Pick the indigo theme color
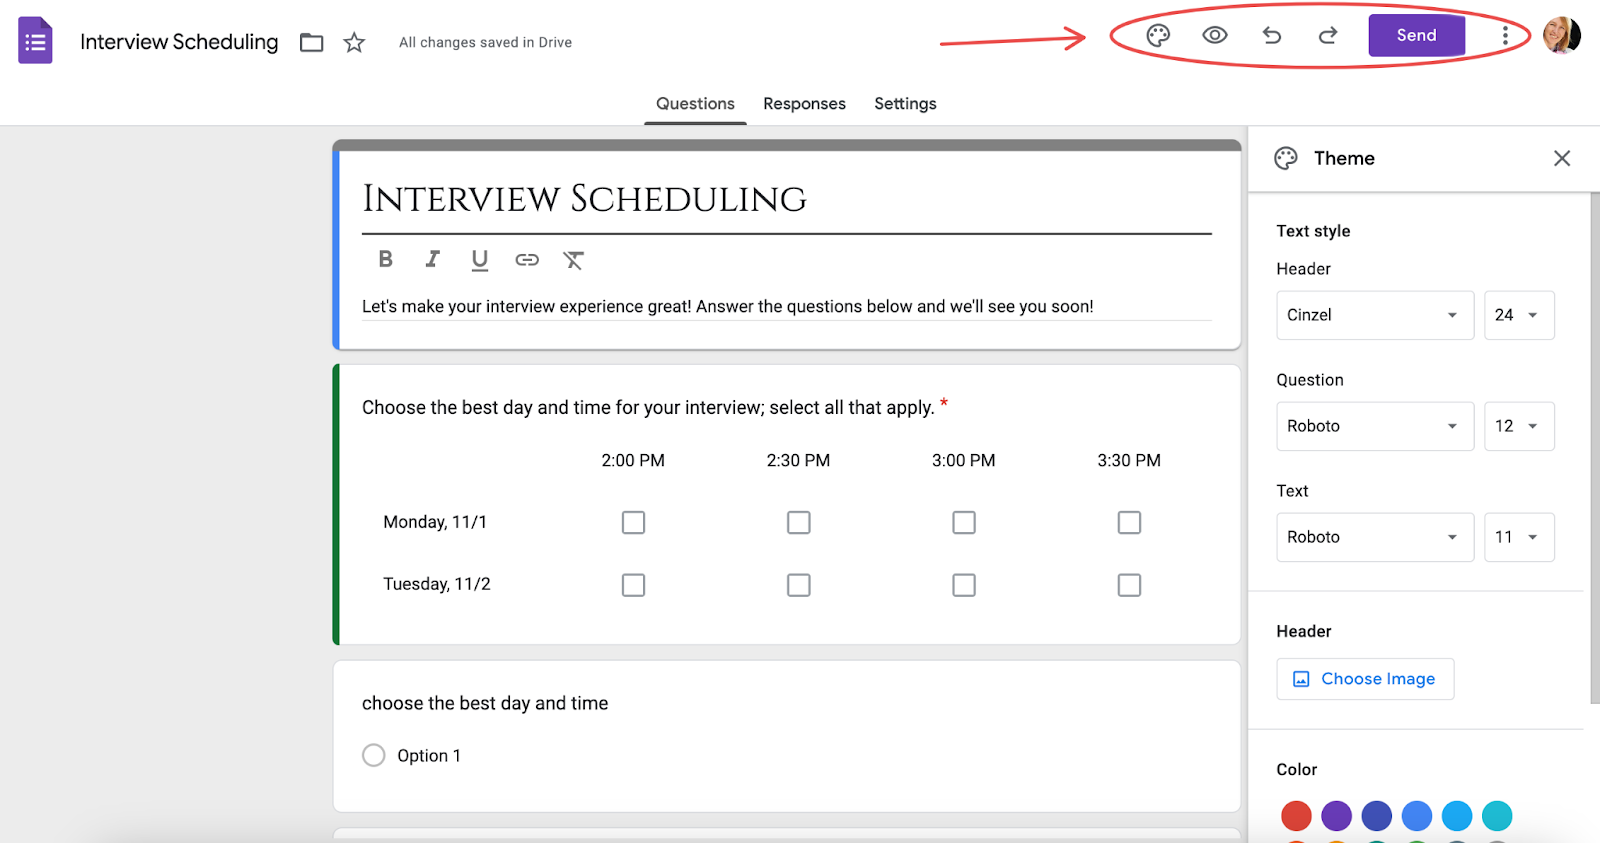Viewport: 1600px width, 843px height. click(x=1376, y=816)
